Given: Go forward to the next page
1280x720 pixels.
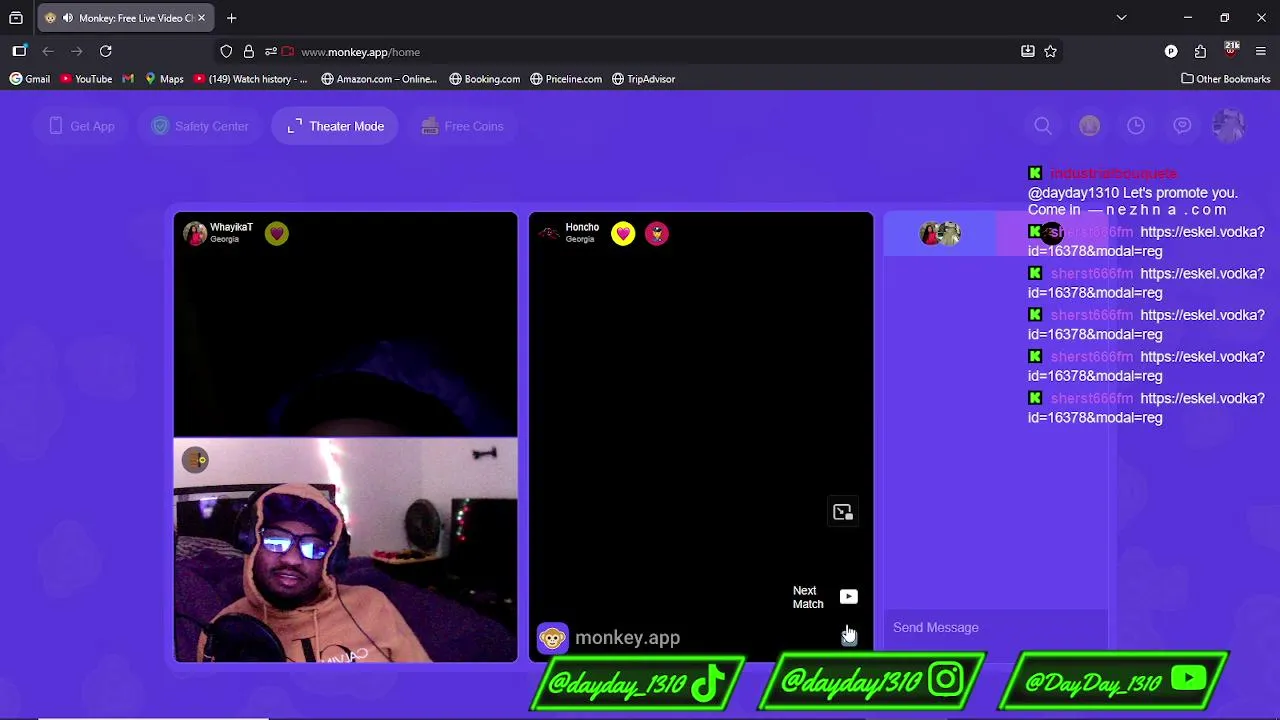Looking at the screenshot, I should pyautogui.click(x=77, y=51).
